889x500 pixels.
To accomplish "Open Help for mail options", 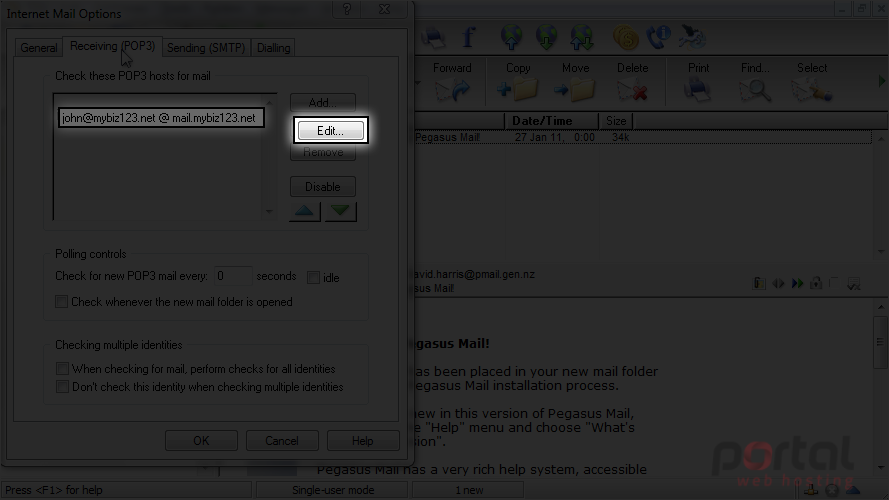I will 362,440.
